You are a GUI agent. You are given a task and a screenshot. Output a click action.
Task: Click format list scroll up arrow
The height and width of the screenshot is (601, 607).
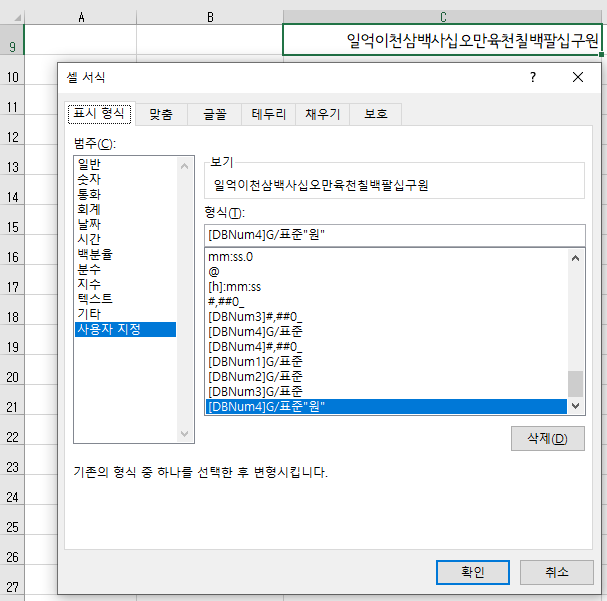point(576,258)
